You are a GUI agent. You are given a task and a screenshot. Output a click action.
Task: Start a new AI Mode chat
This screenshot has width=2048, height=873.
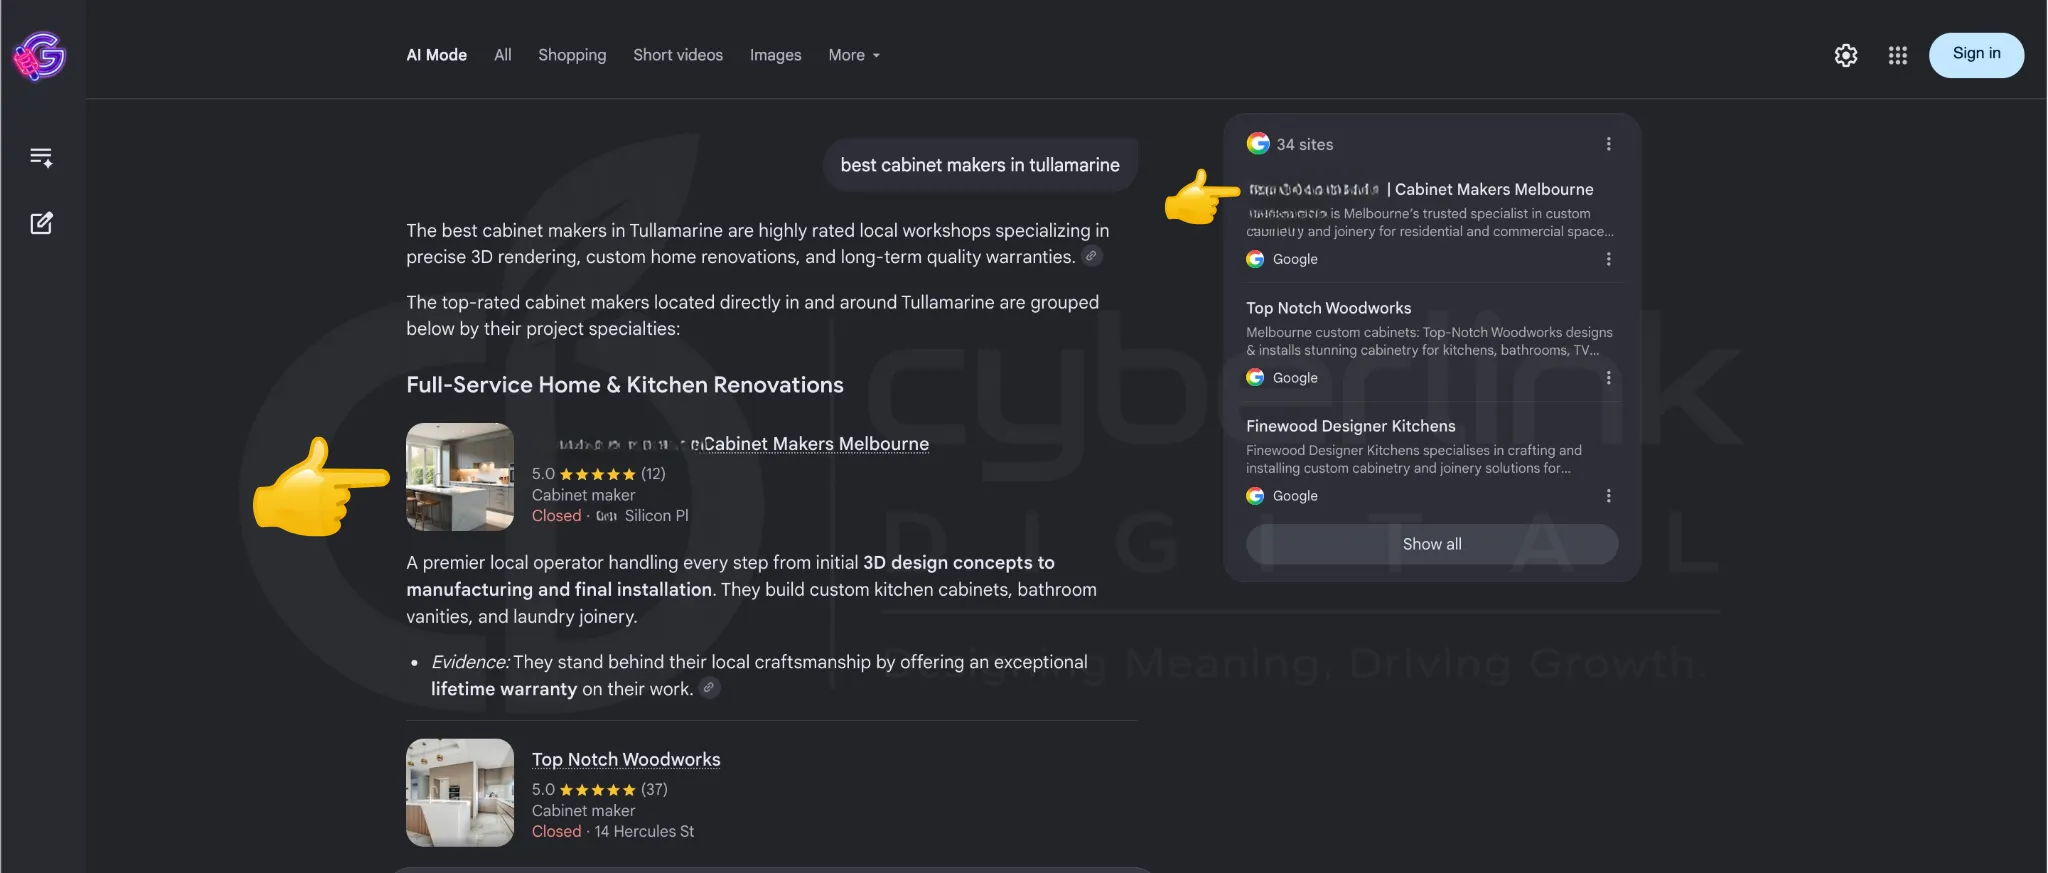click(41, 222)
